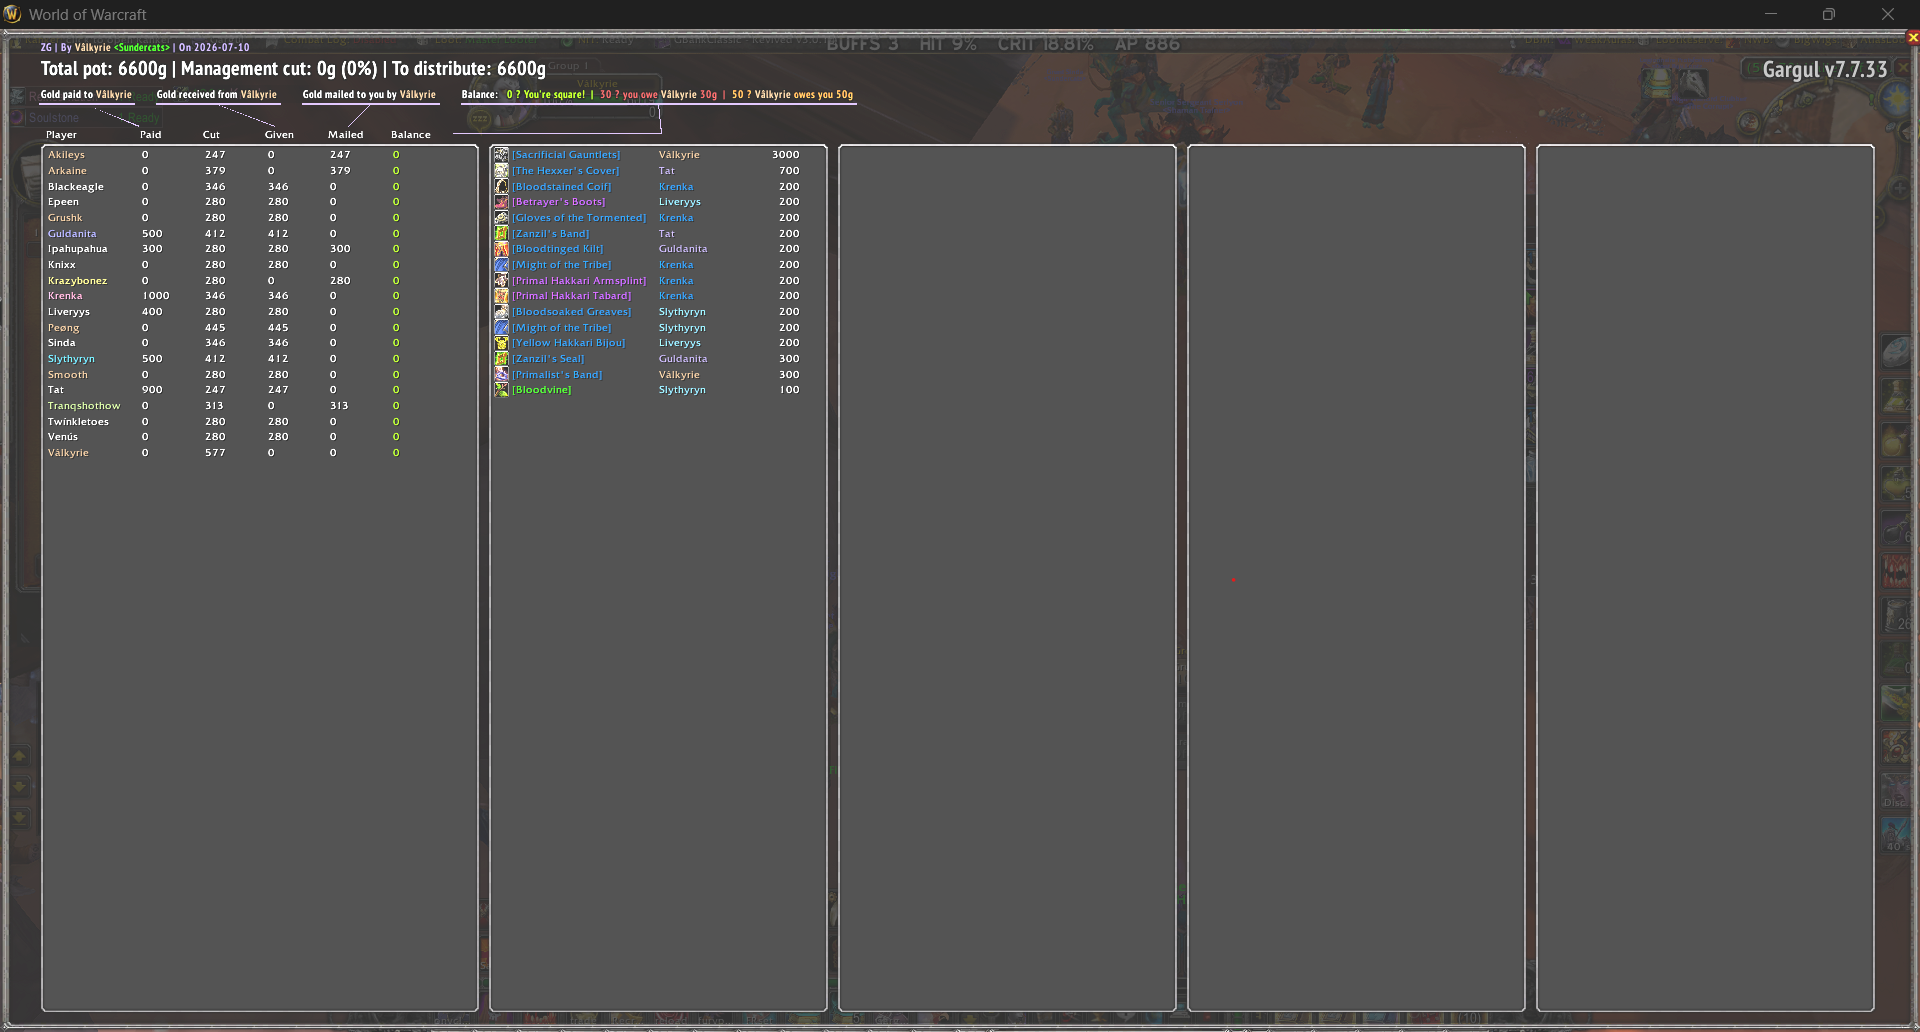The height and width of the screenshot is (1032, 1920).
Task: Click Epeen in the Player column
Action: [x=63, y=202]
